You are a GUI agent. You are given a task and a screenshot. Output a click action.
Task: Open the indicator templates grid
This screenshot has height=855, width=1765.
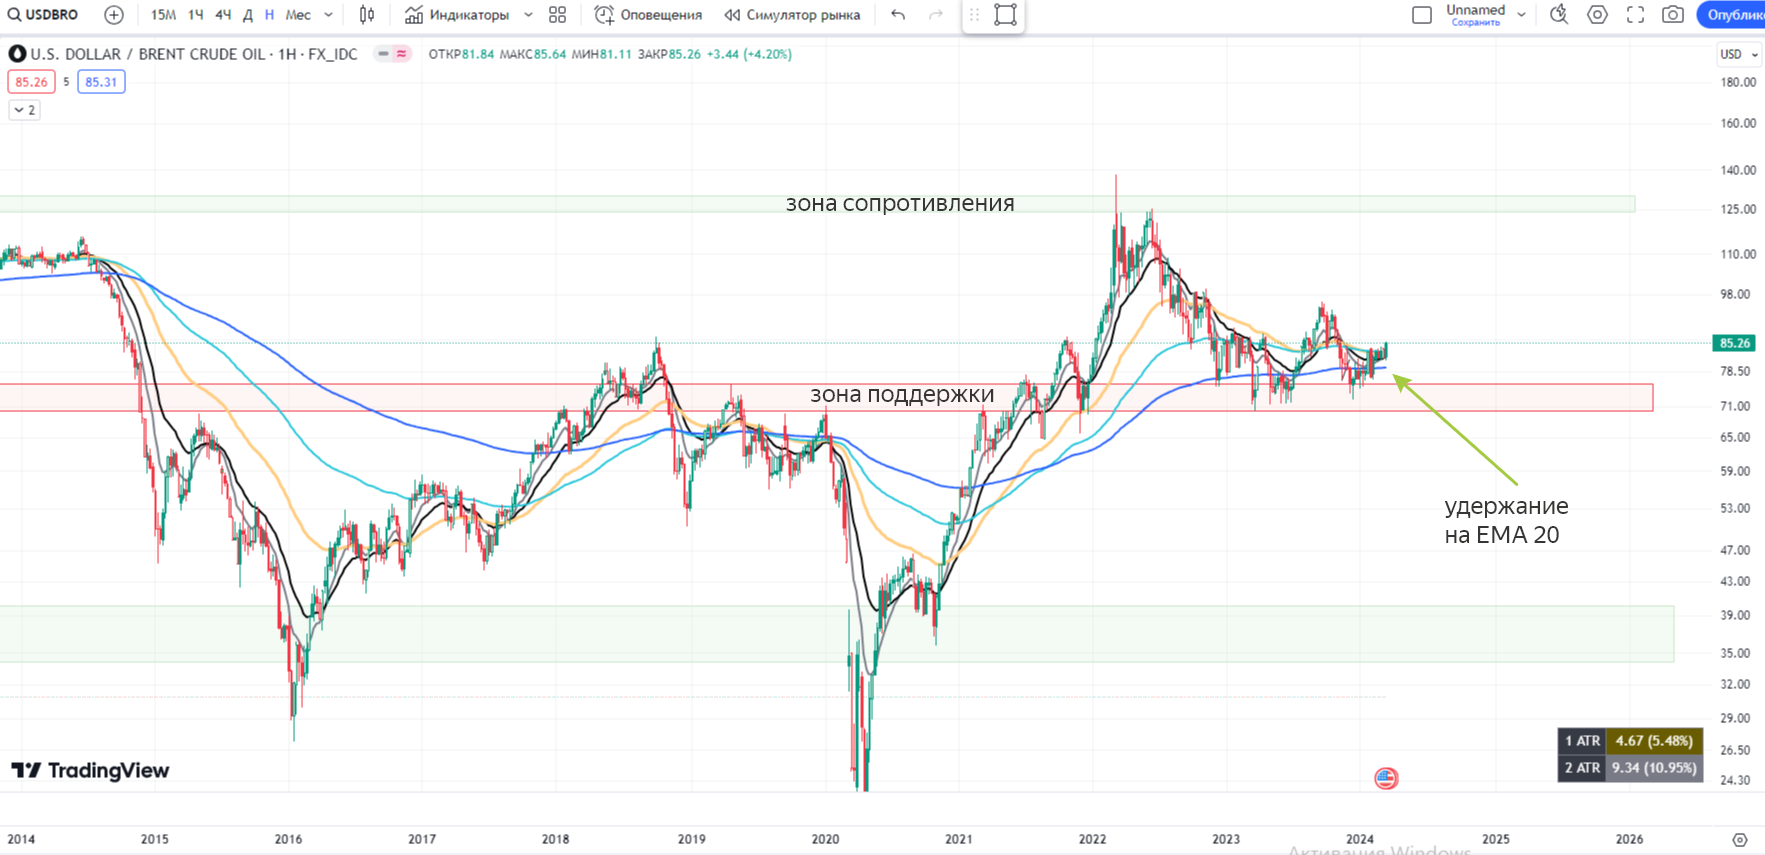pos(558,15)
